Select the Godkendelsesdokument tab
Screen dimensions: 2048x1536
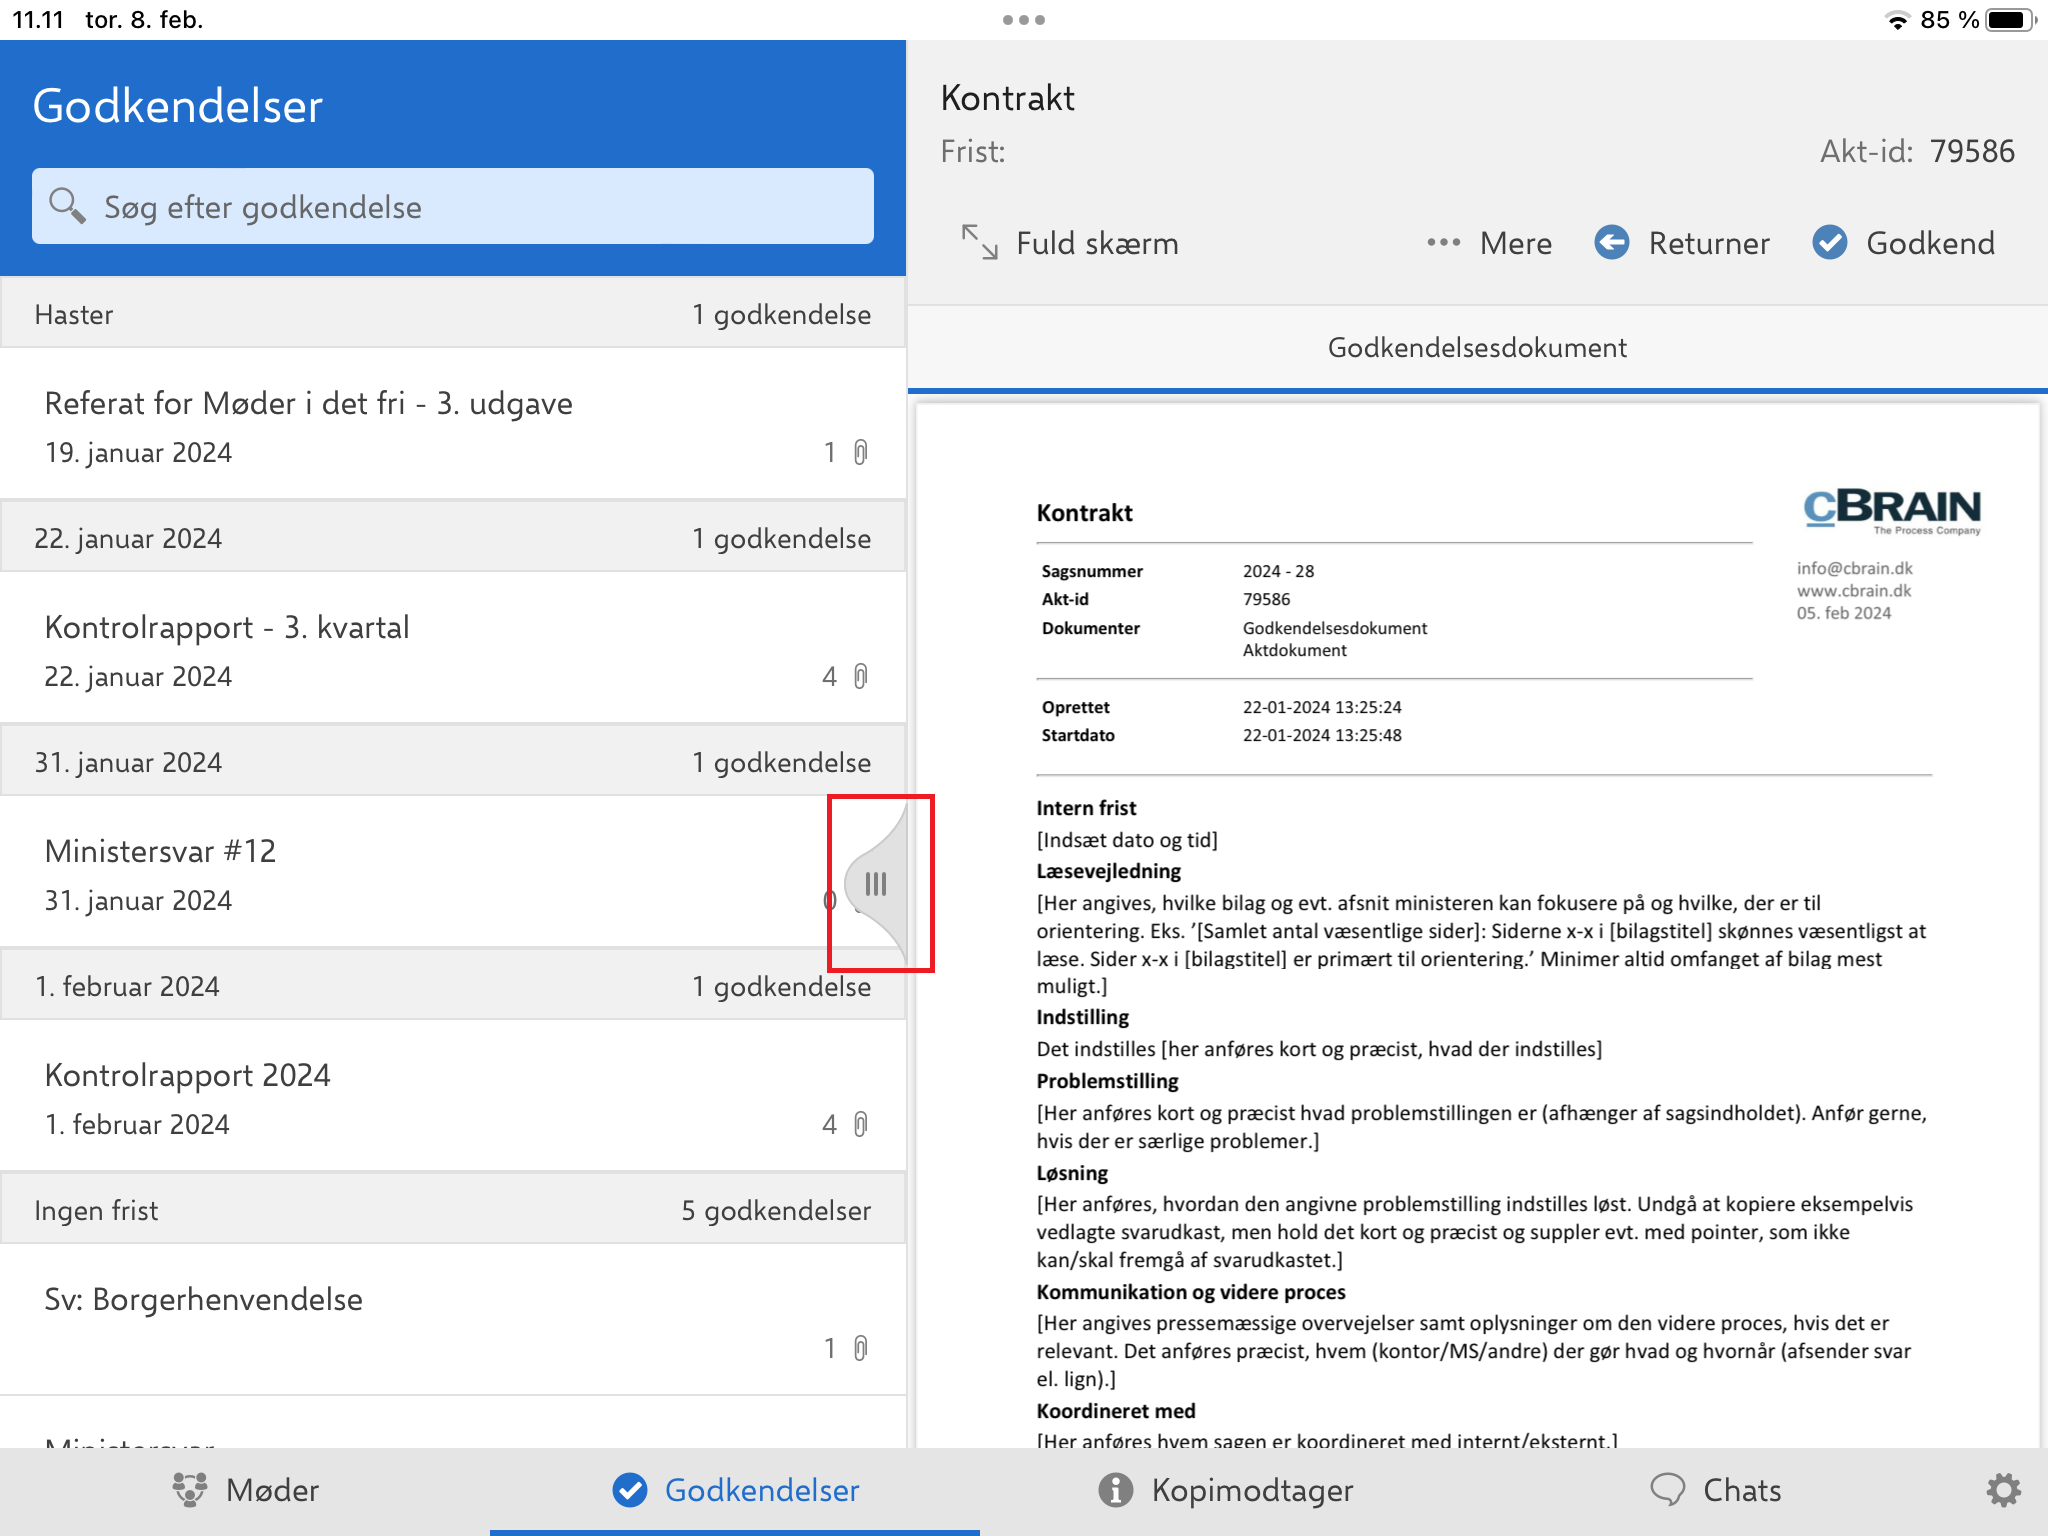(1477, 348)
